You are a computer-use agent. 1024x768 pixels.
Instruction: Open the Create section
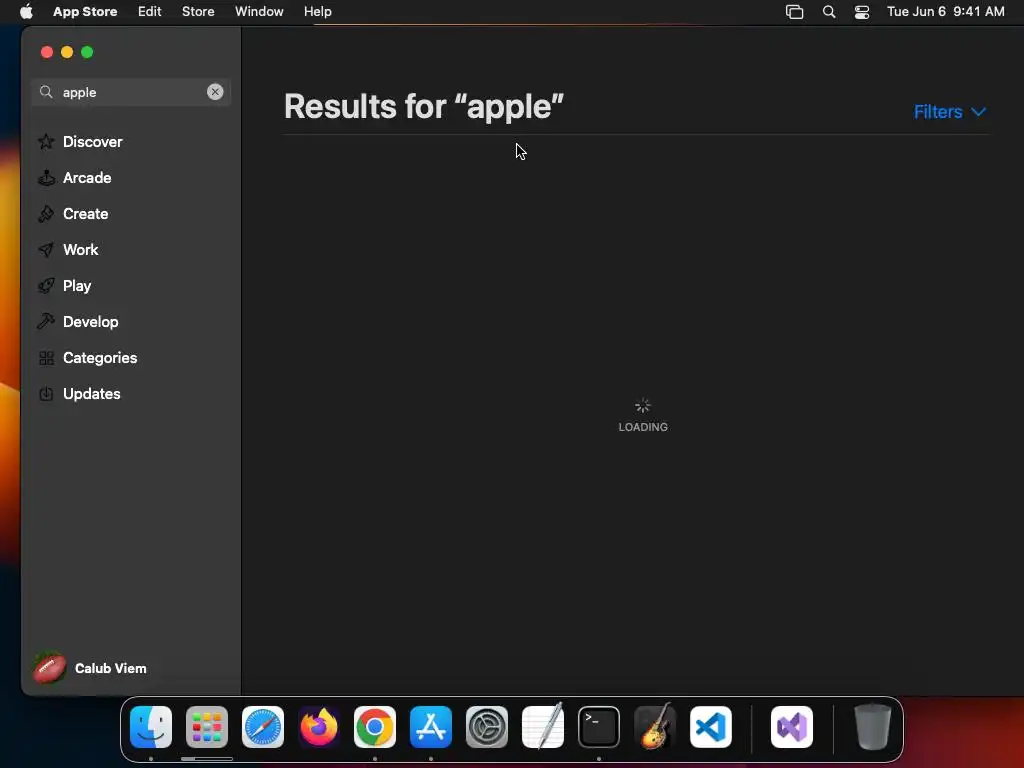[86, 214]
